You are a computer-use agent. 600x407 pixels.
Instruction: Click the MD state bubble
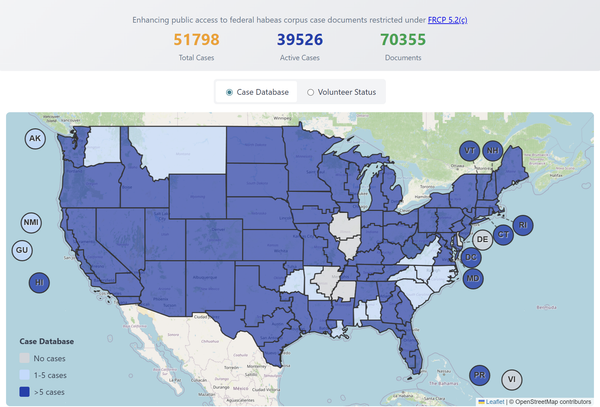(x=473, y=278)
